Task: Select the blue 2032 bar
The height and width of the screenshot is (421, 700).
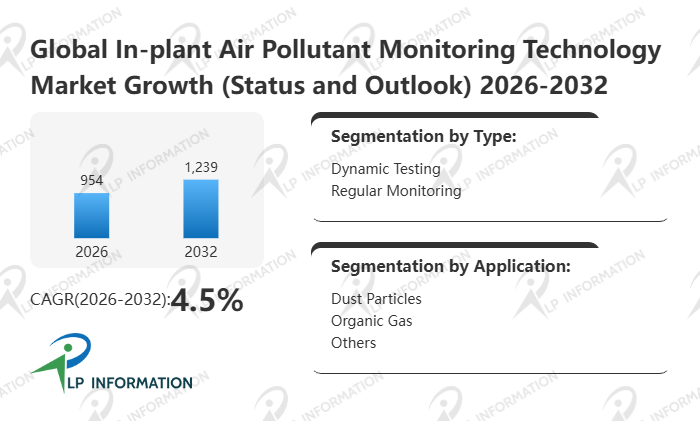Action: pyautogui.click(x=201, y=208)
